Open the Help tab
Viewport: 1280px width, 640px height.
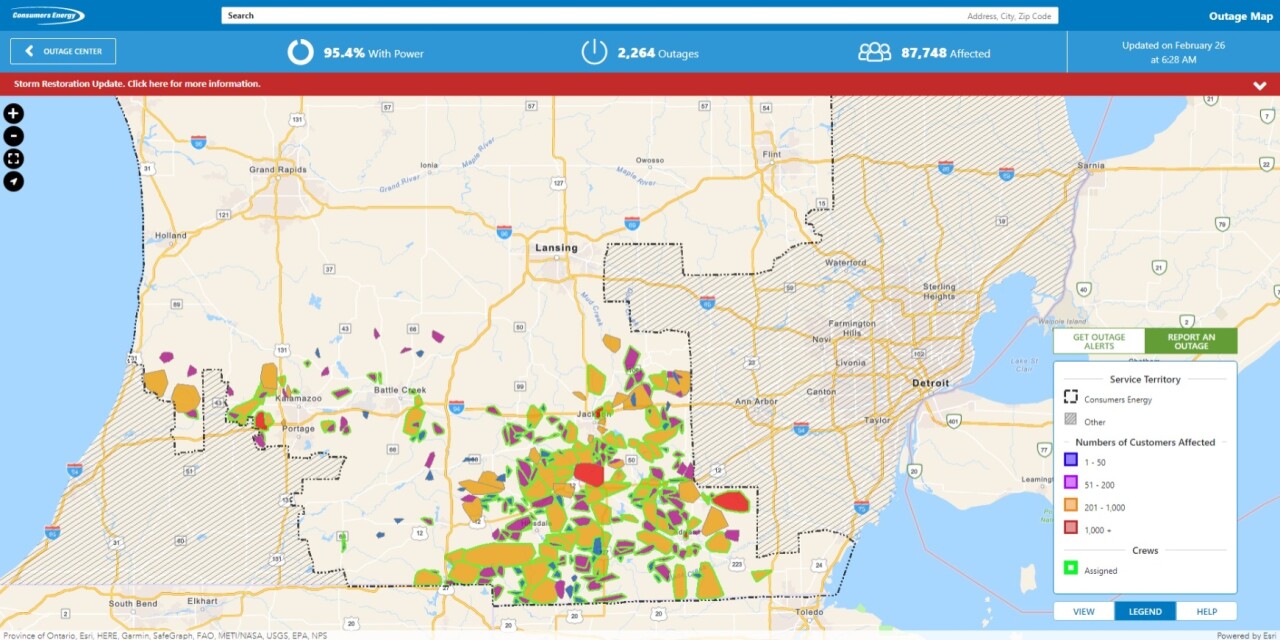coord(1206,611)
